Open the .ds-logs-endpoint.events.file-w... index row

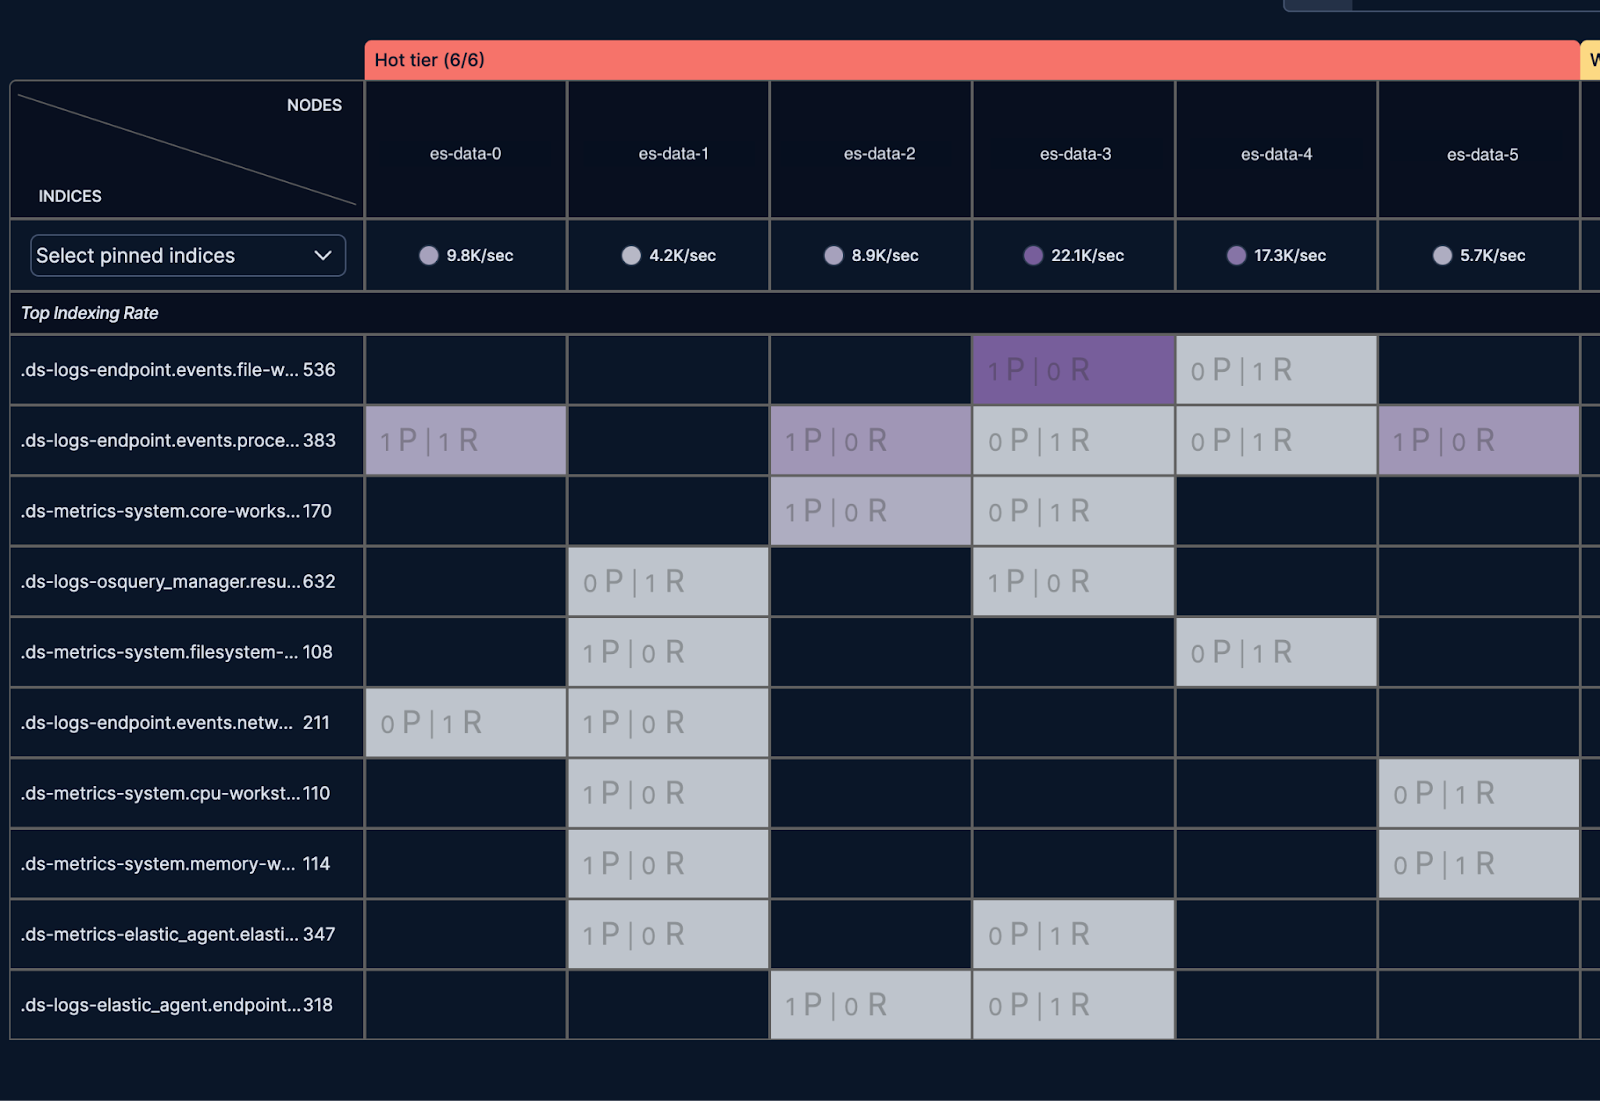click(x=187, y=370)
